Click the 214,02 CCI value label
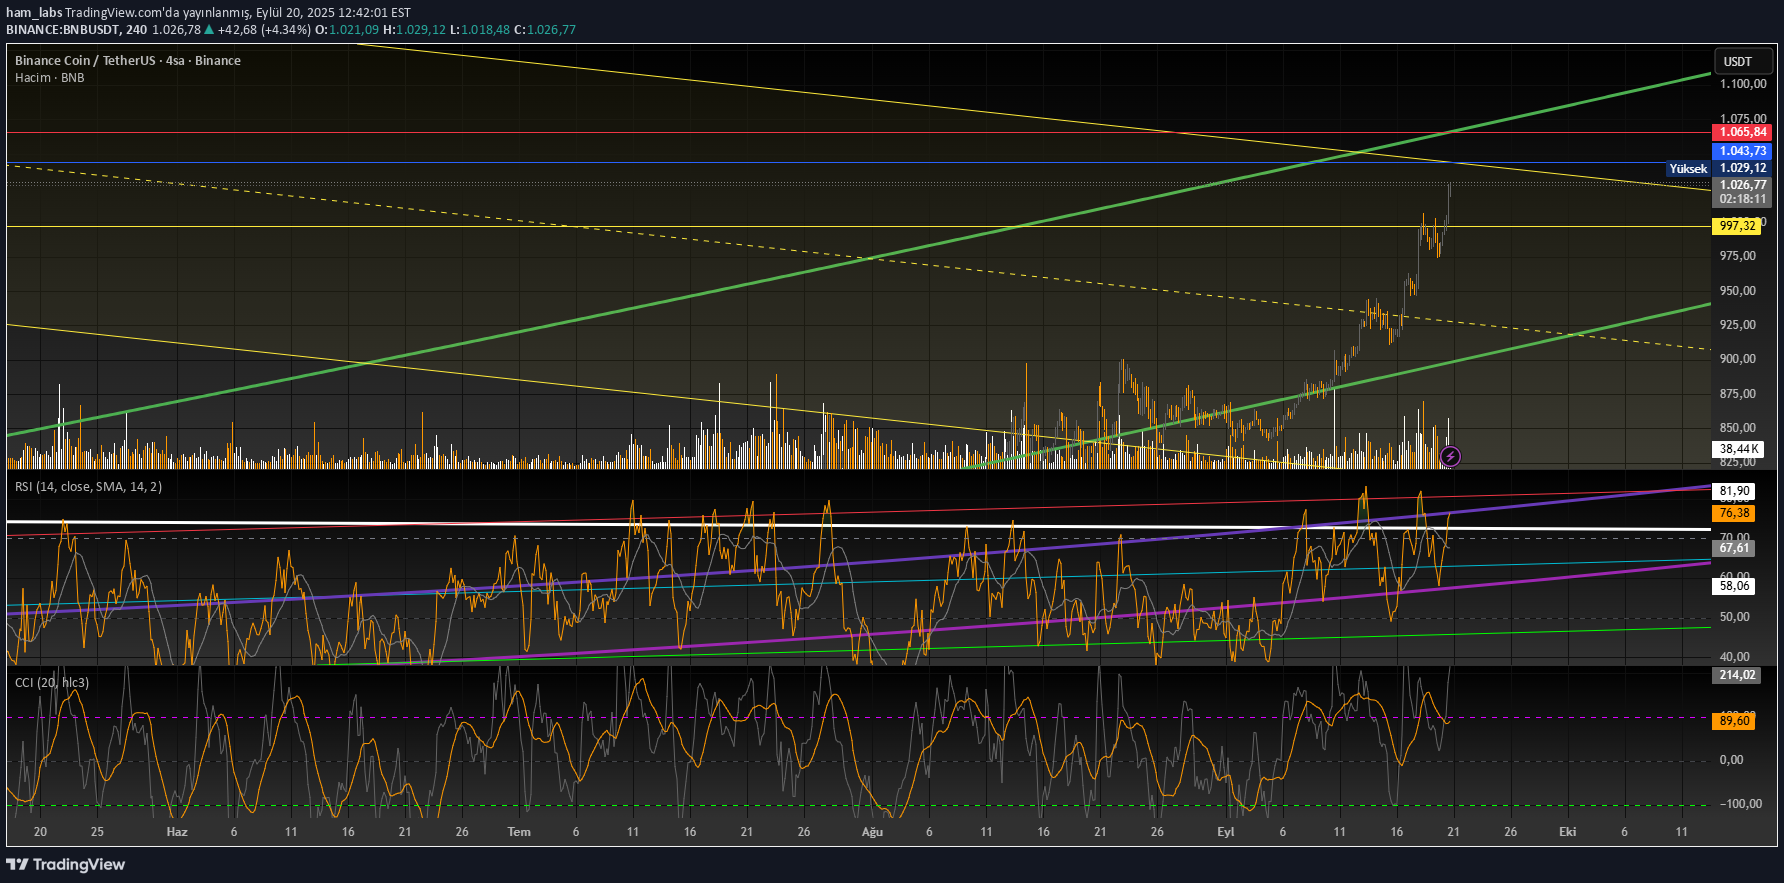Screen dimensions: 1784x883 click(x=1738, y=675)
